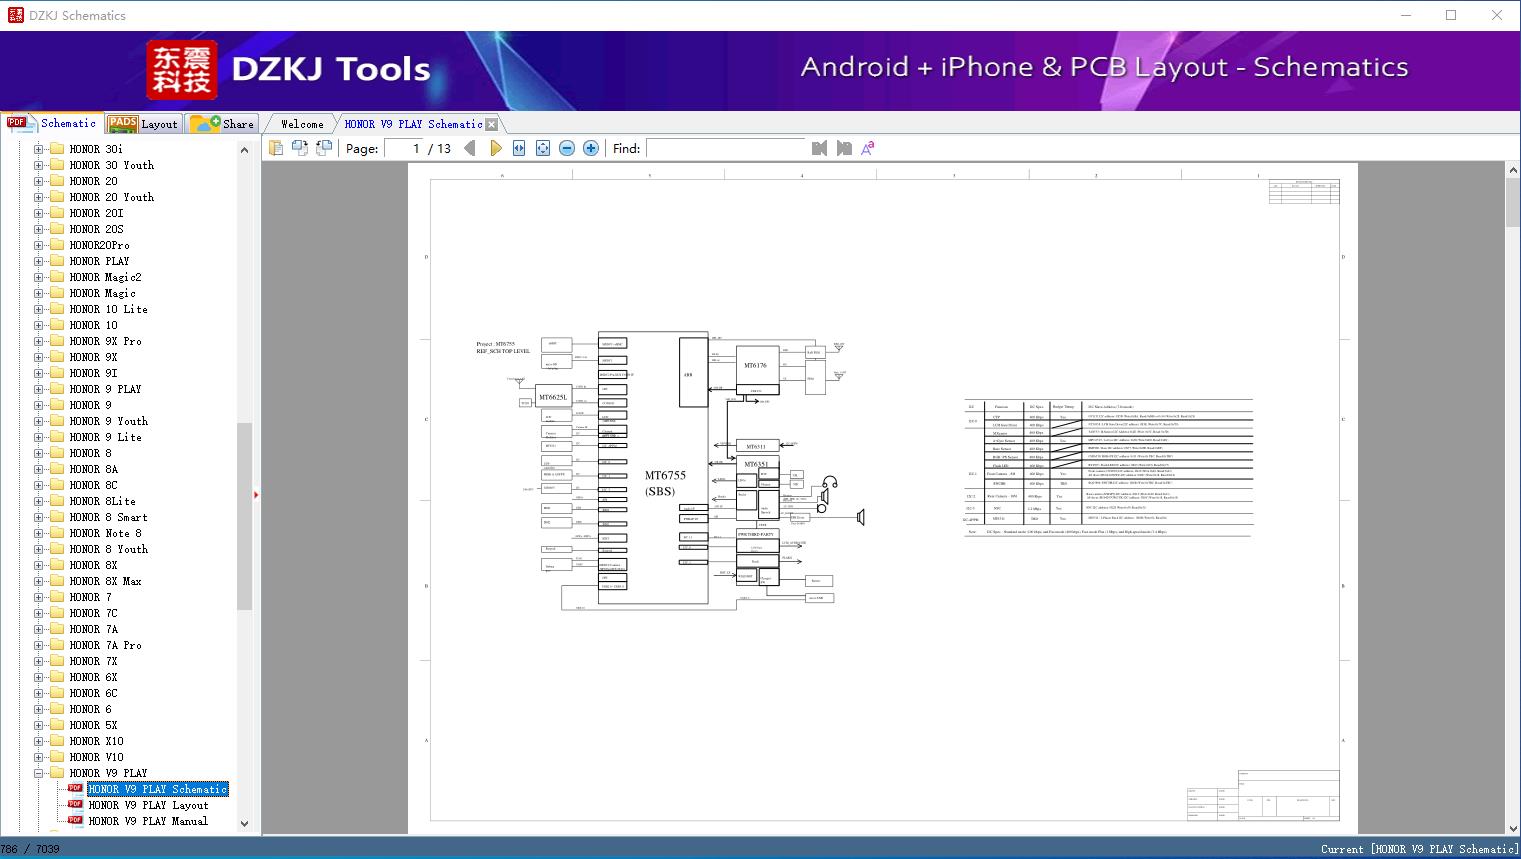The width and height of the screenshot is (1521, 859).
Task: Click the previous page arrow
Action: click(470, 148)
